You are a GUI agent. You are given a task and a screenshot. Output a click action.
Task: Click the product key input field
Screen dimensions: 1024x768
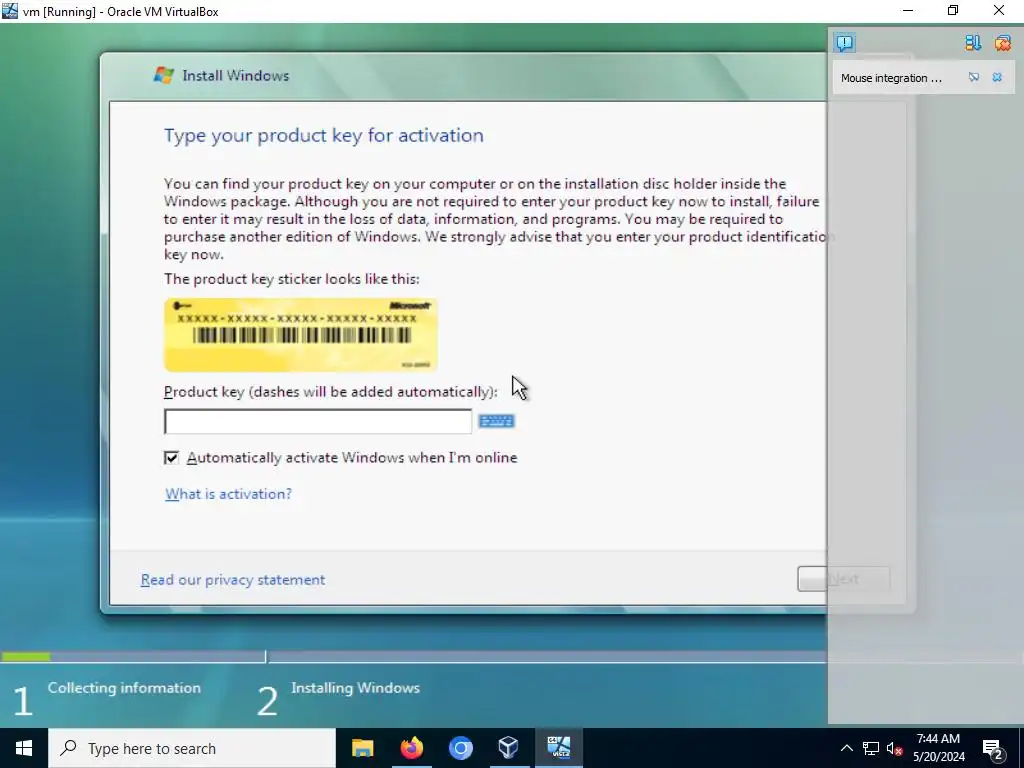tap(317, 421)
